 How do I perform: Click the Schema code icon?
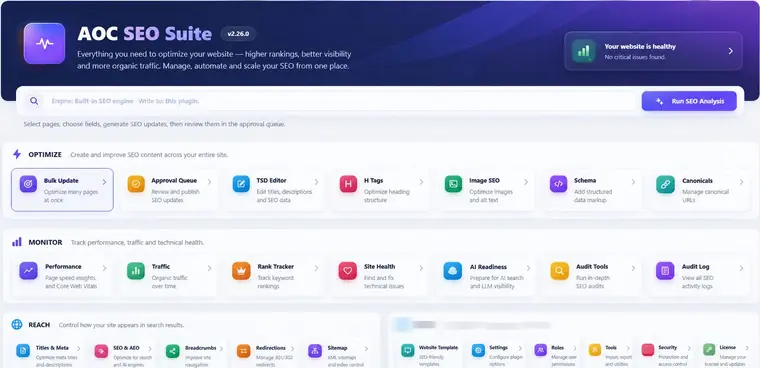pos(558,184)
